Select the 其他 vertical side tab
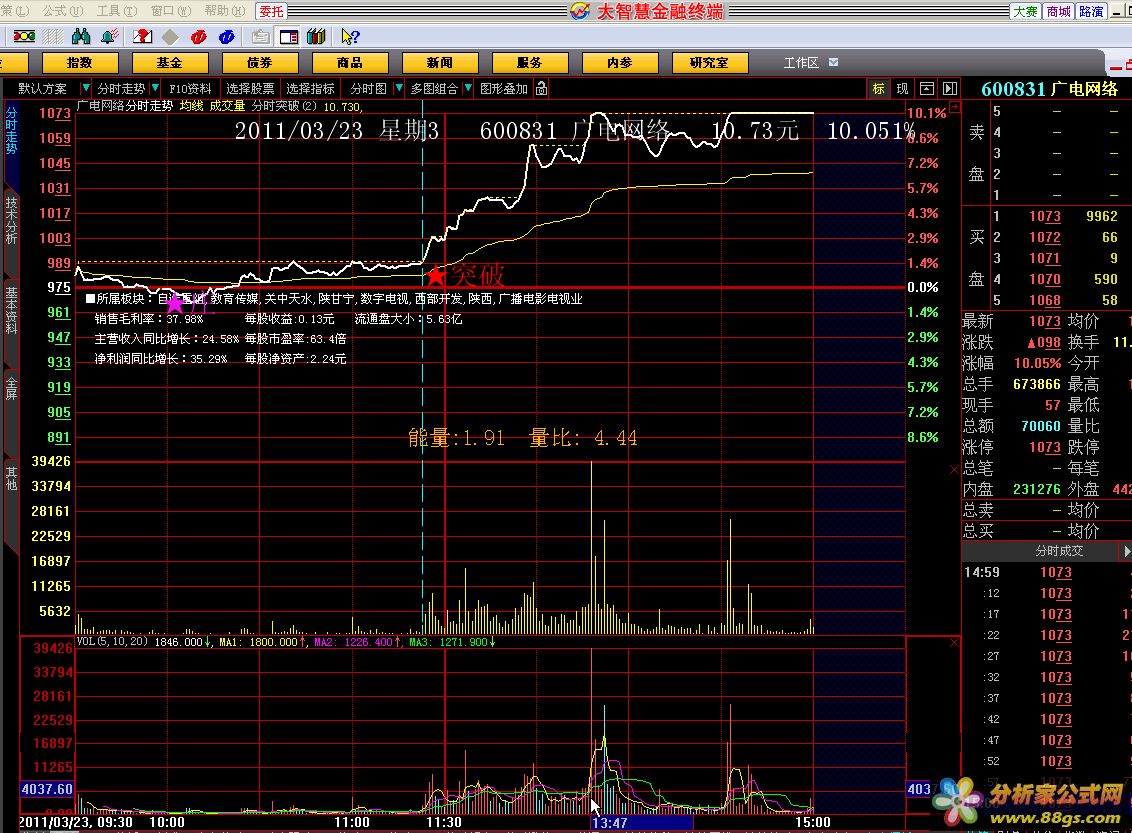Screen dimensions: 1132x833 click(x=11, y=478)
